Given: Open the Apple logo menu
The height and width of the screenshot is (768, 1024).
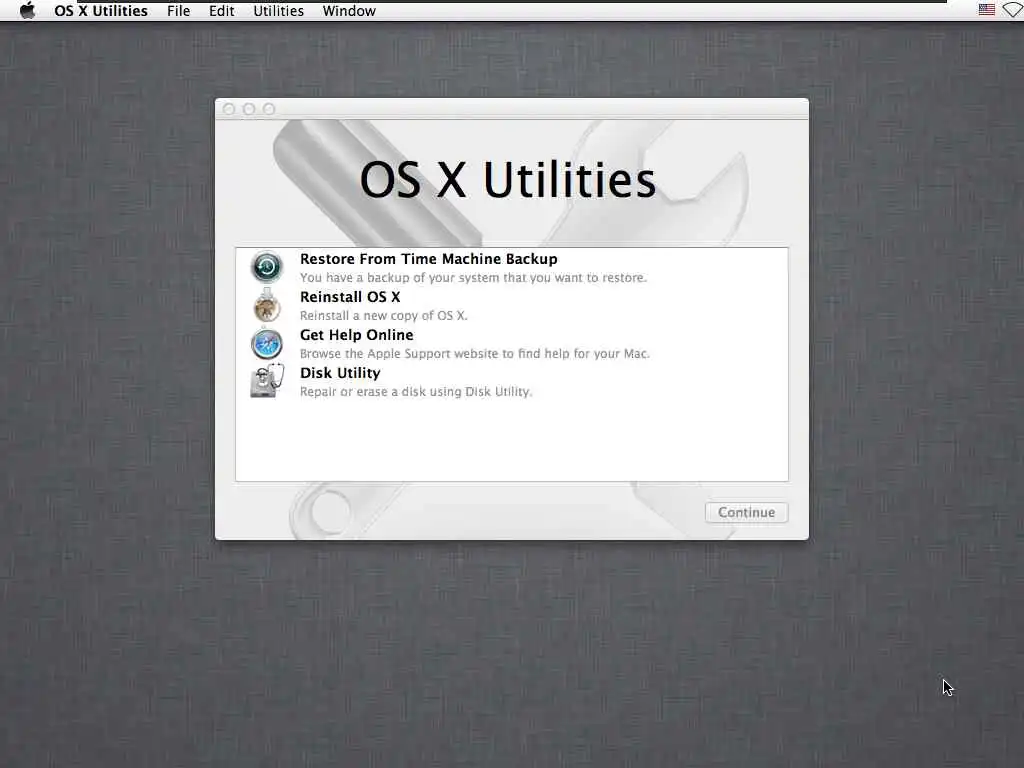Looking at the screenshot, I should click(27, 10).
